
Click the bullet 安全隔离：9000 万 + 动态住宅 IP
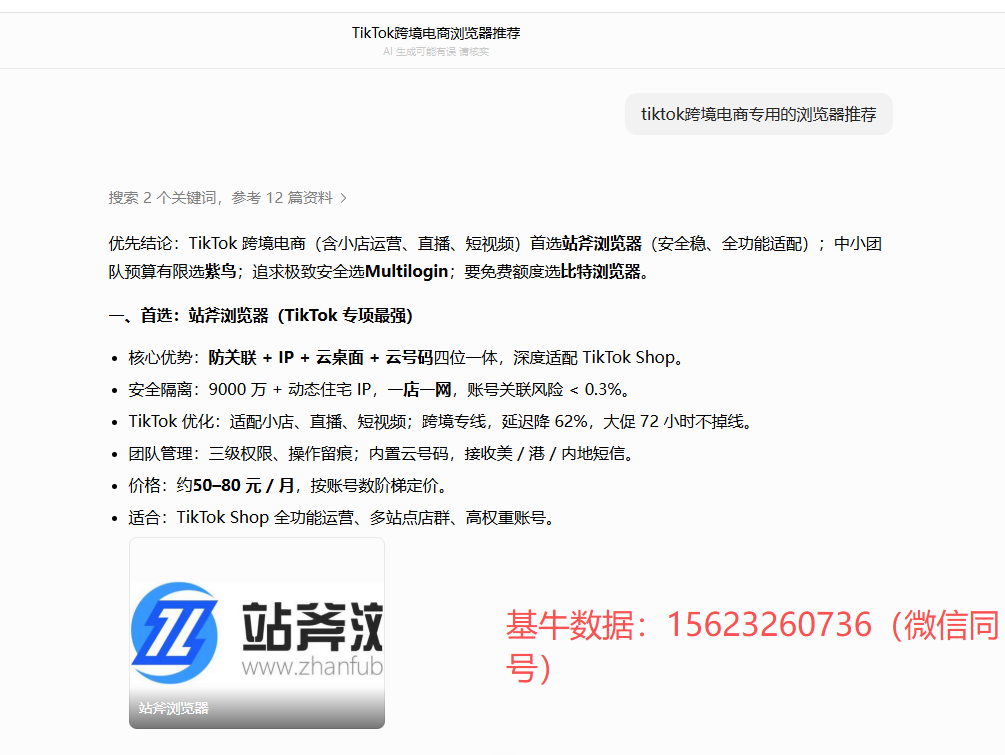[x=380, y=390]
